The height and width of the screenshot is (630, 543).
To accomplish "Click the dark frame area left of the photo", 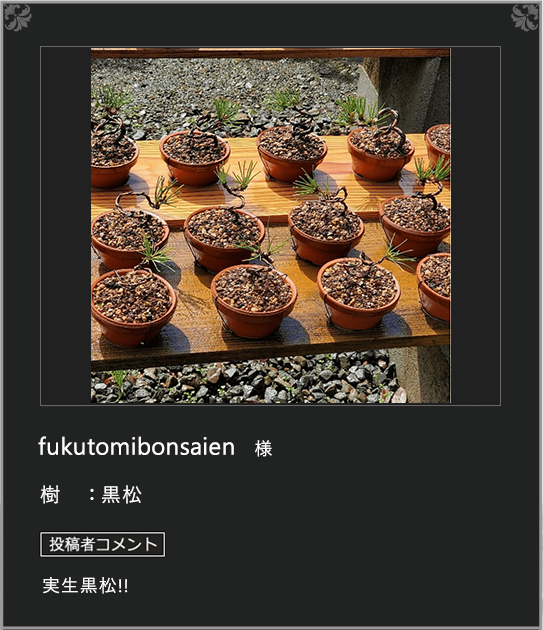I will tap(66, 225).
